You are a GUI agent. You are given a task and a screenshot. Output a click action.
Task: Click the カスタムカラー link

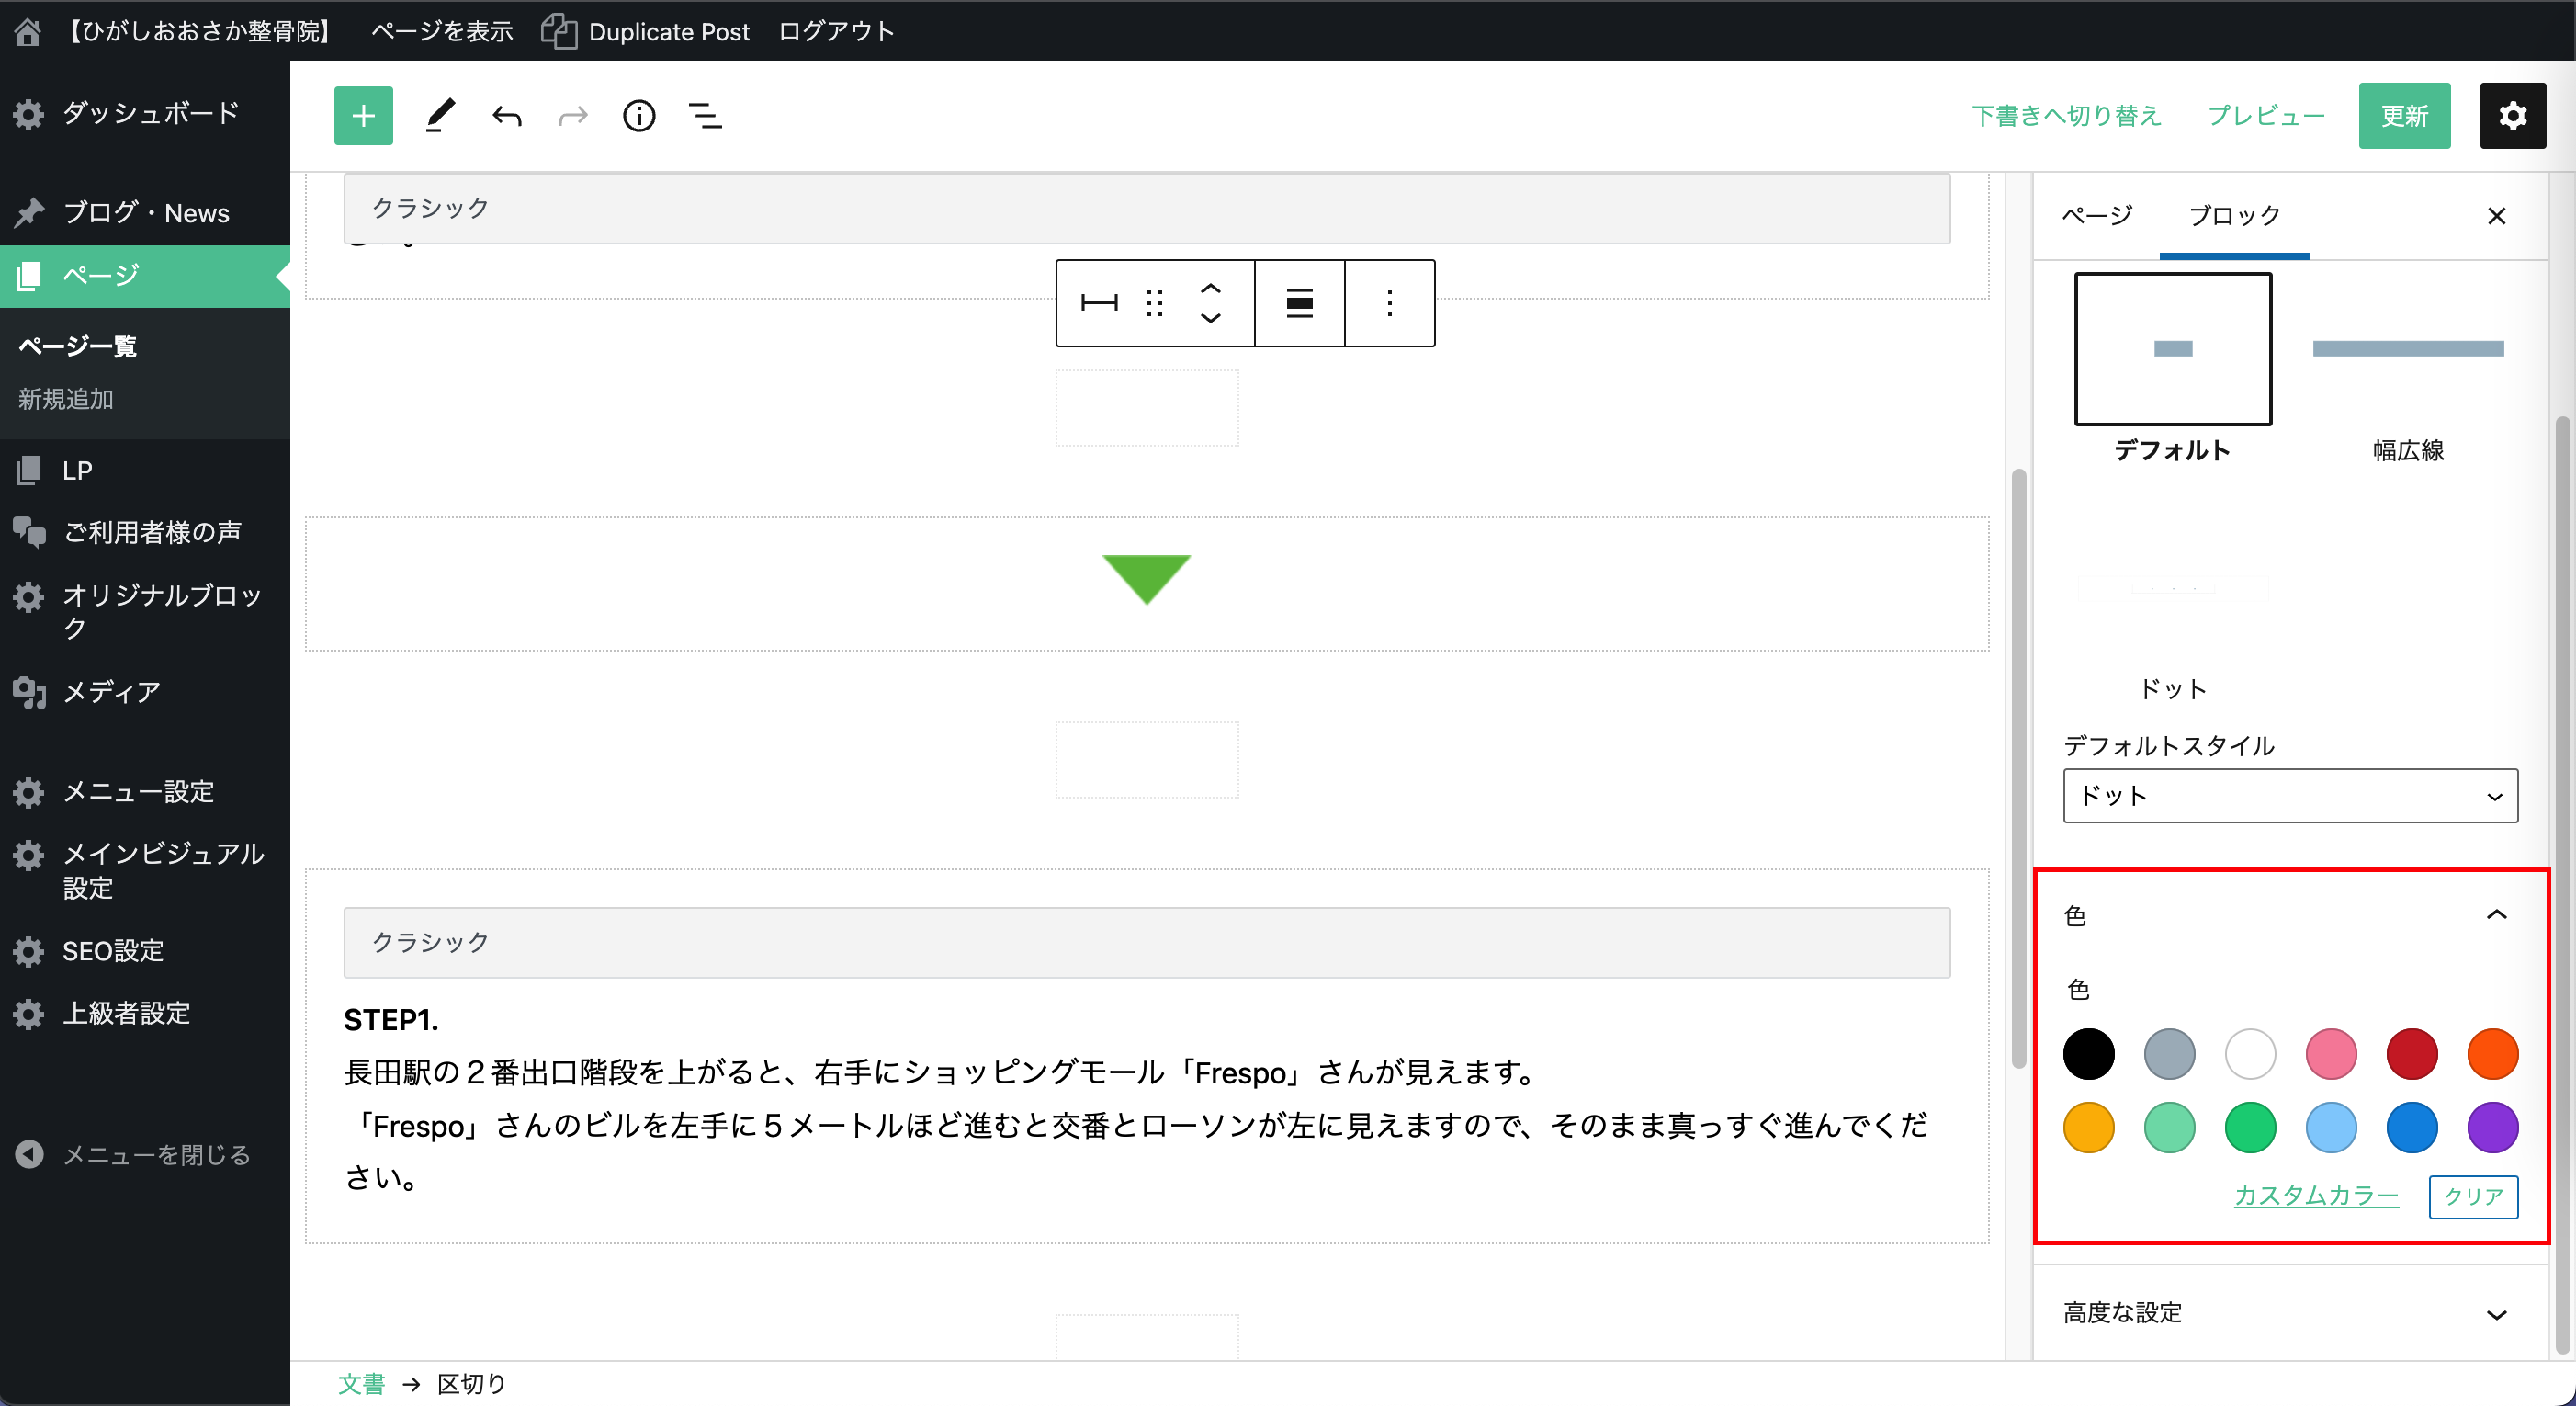coord(2315,1196)
